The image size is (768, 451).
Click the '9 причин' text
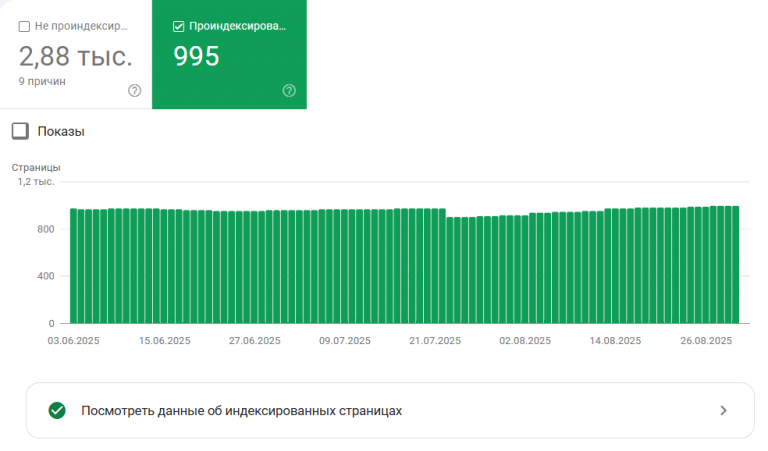42,81
